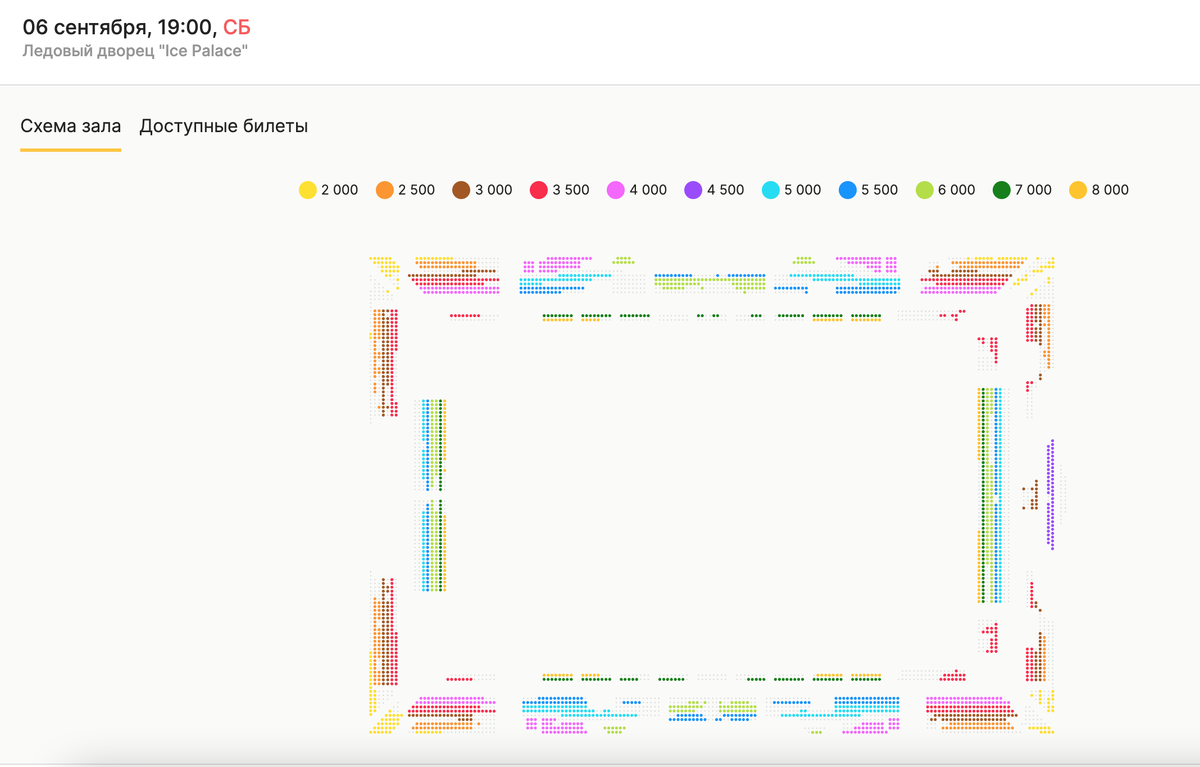This screenshot has width=1200, height=767.
Task: Select the purple 4 500 price swatch
Action: pyautogui.click(x=693, y=190)
